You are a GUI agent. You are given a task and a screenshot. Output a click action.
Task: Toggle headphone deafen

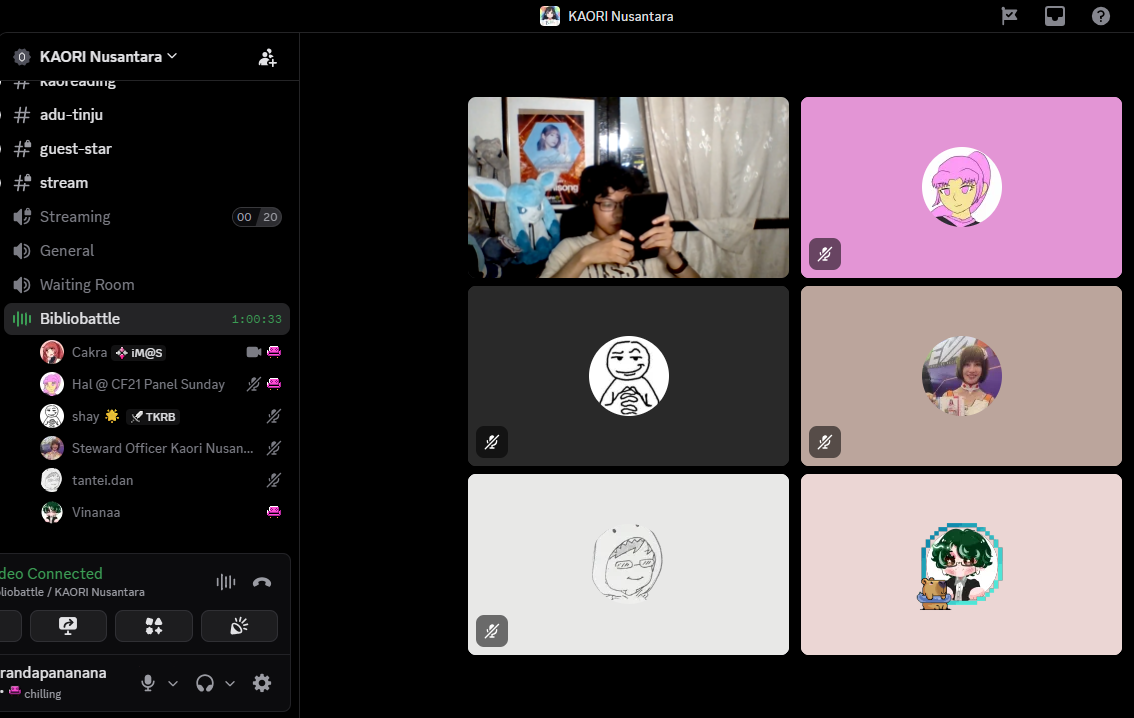[205, 683]
